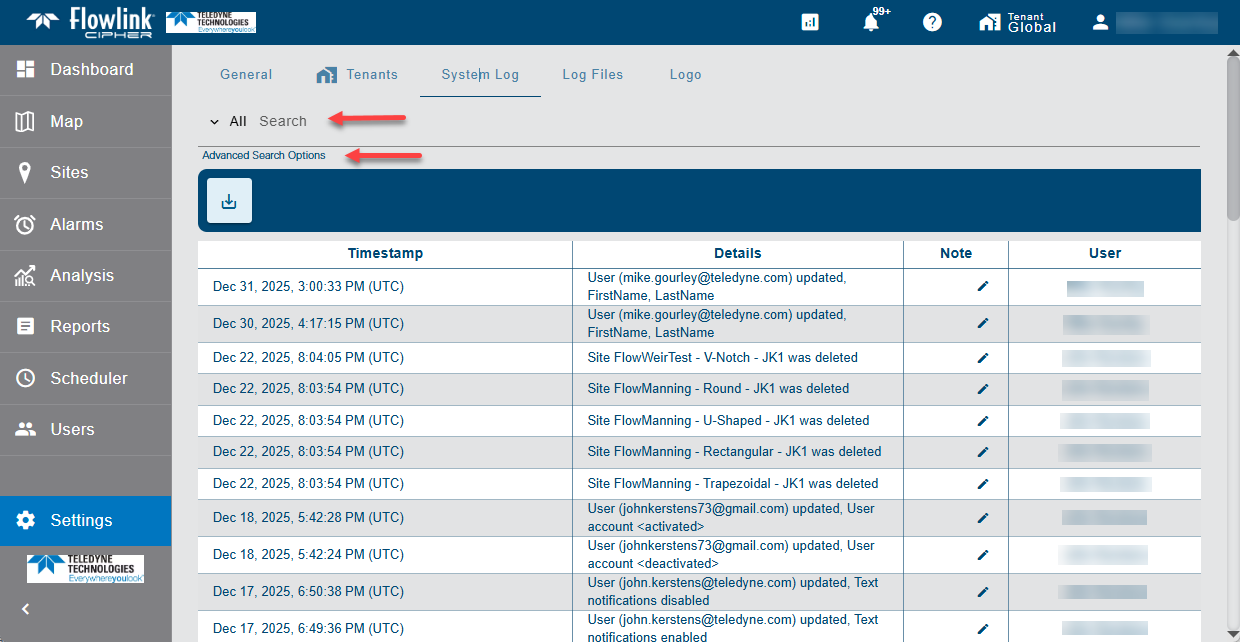Switch to the Tenants tab

[x=357, y=75]
